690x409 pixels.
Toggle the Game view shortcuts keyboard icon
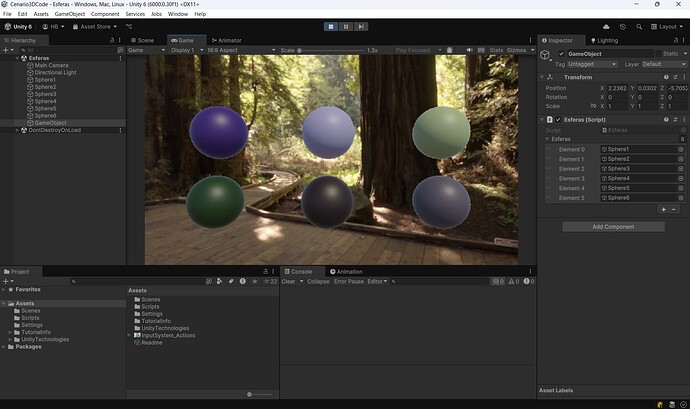point(481,50)
